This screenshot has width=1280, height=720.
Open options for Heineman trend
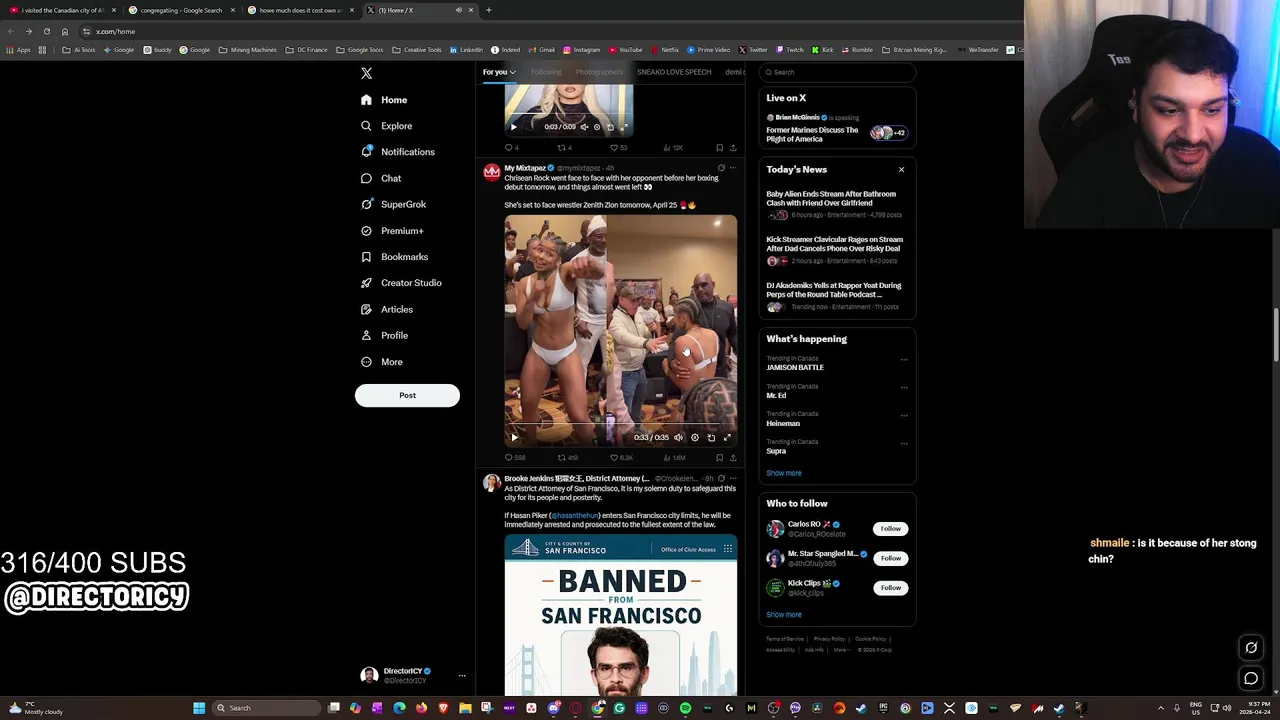[x=904, y=416]
